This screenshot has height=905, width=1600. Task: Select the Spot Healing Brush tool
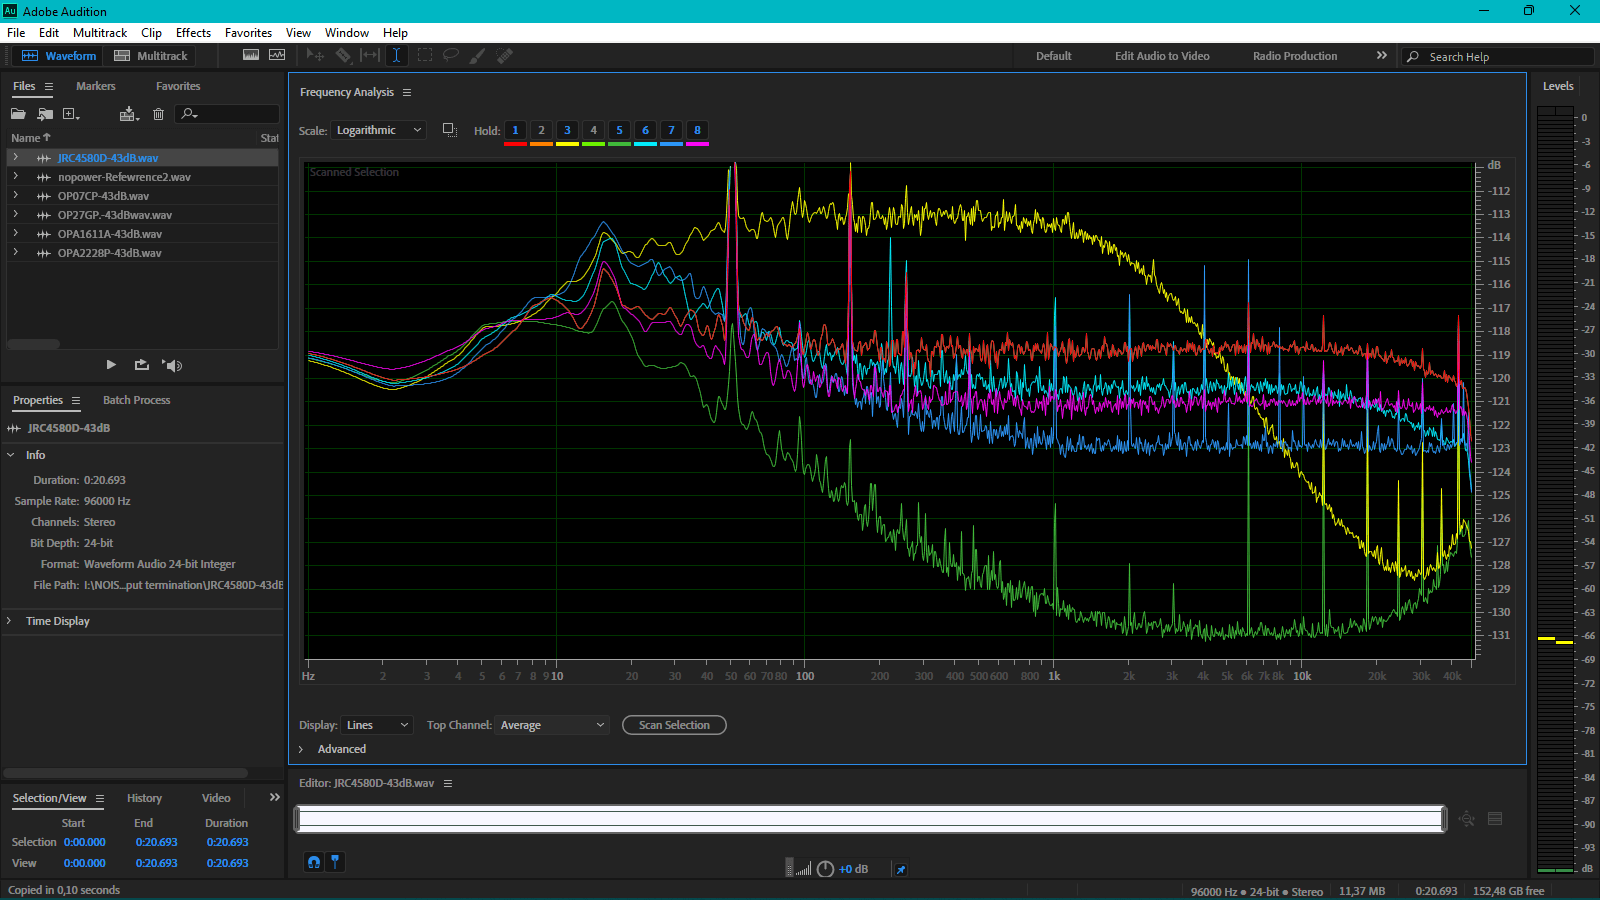pos(505,55)
